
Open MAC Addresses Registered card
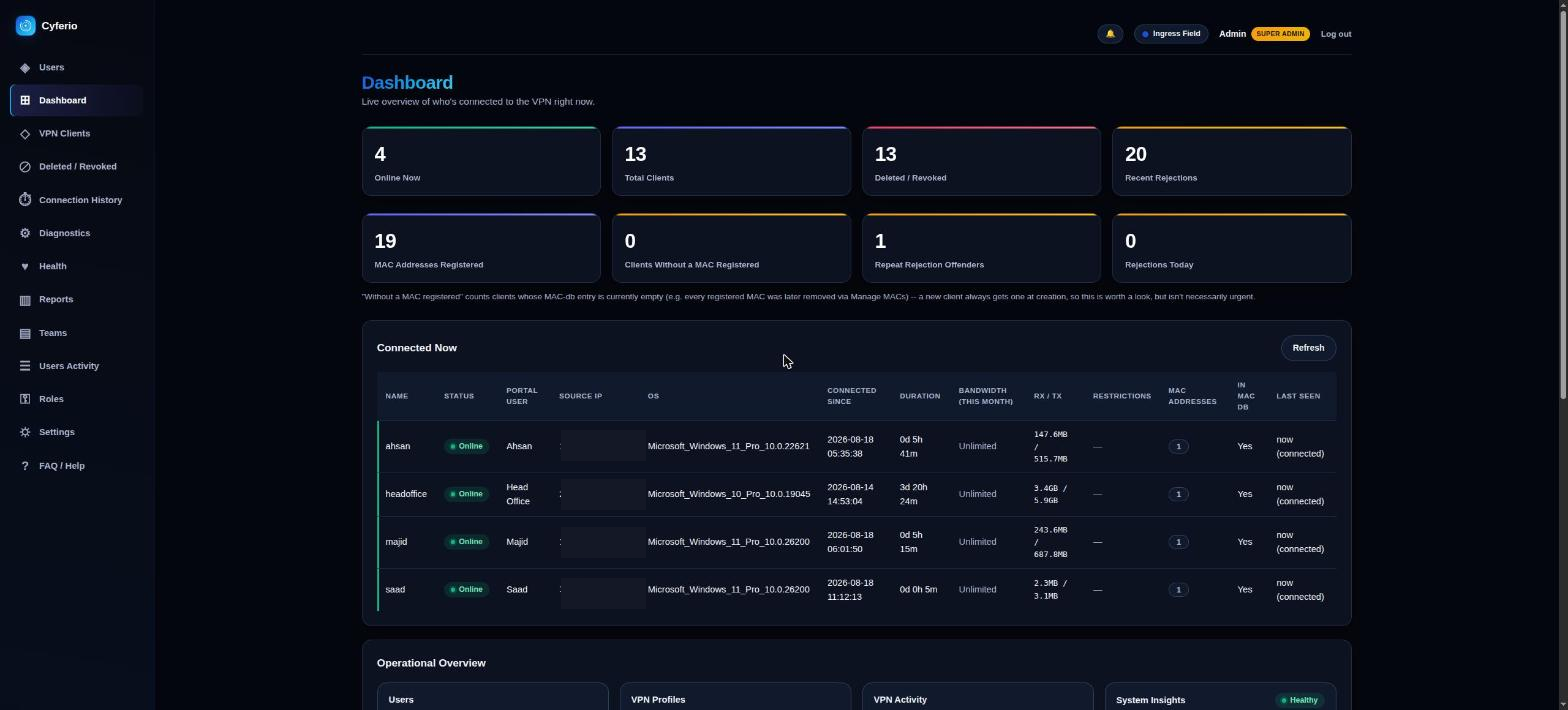[x=481, y=248]
